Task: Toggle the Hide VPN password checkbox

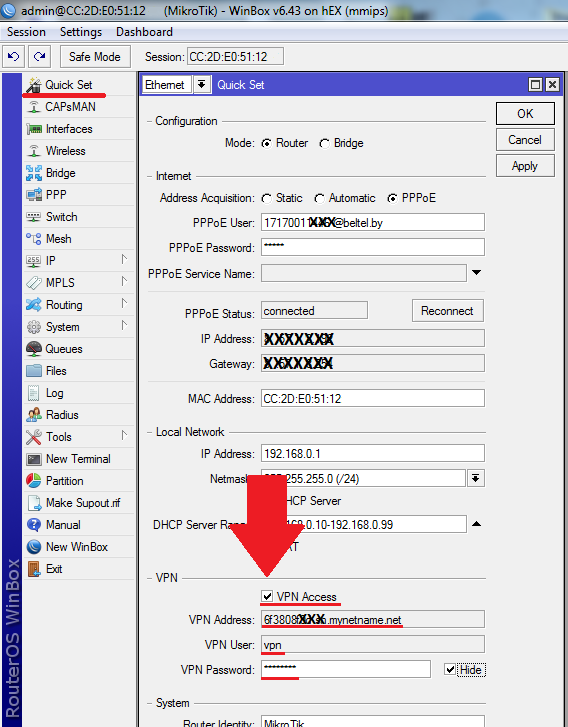Action: [449, 669]
